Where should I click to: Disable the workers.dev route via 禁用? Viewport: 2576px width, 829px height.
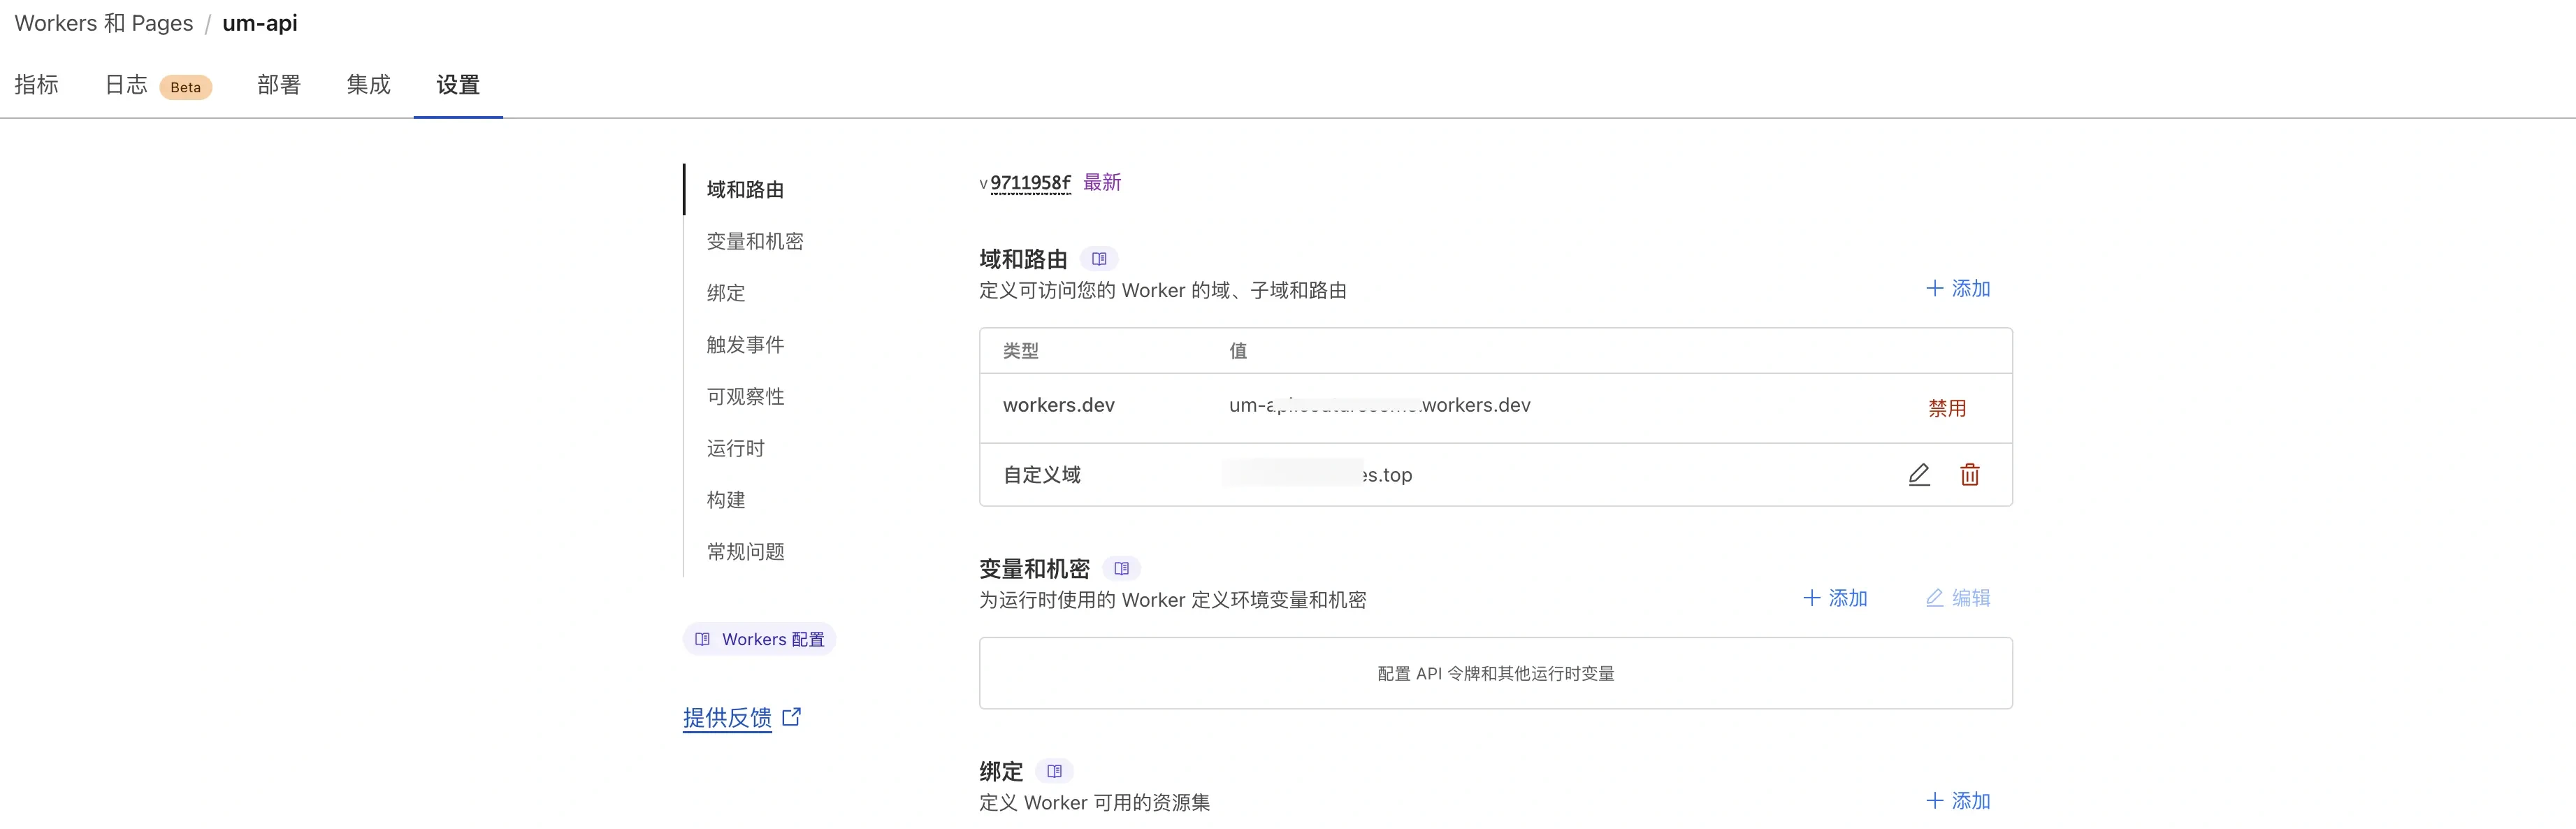coord(1946,408)
